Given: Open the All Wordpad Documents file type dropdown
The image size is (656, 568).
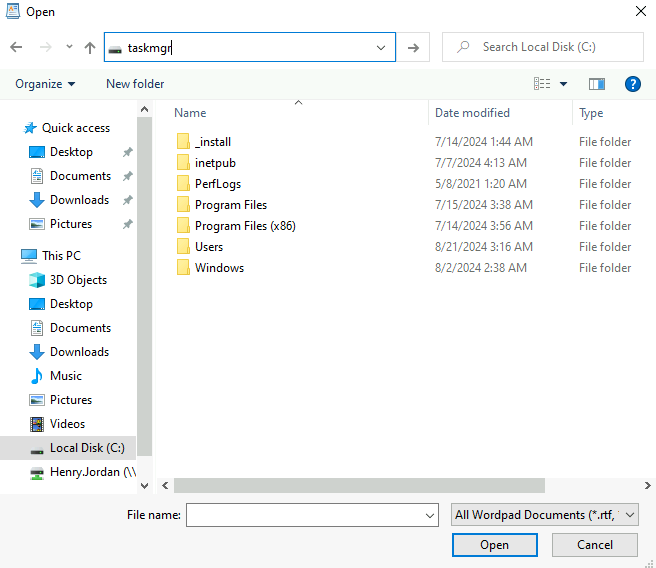Looking at the screenshot, I should coord(545,515).
